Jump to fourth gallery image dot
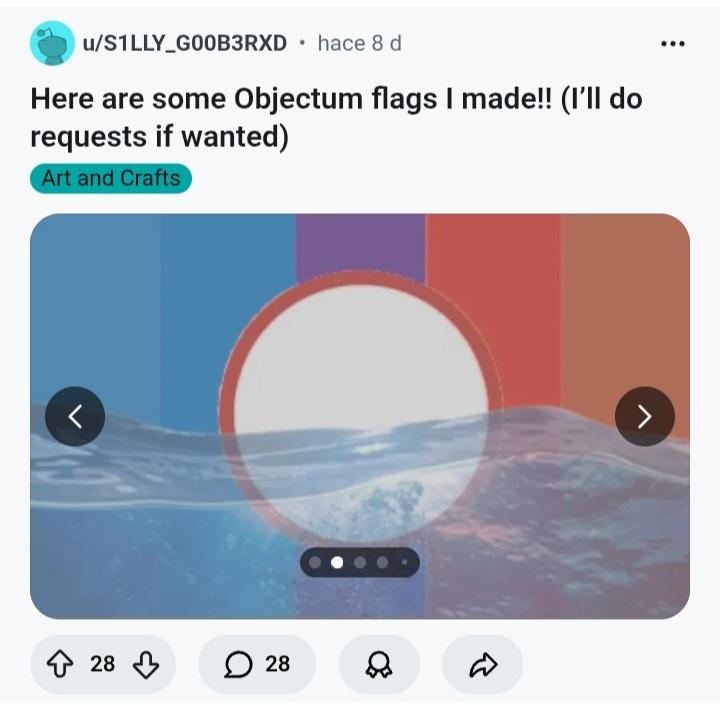 (382, 563)
